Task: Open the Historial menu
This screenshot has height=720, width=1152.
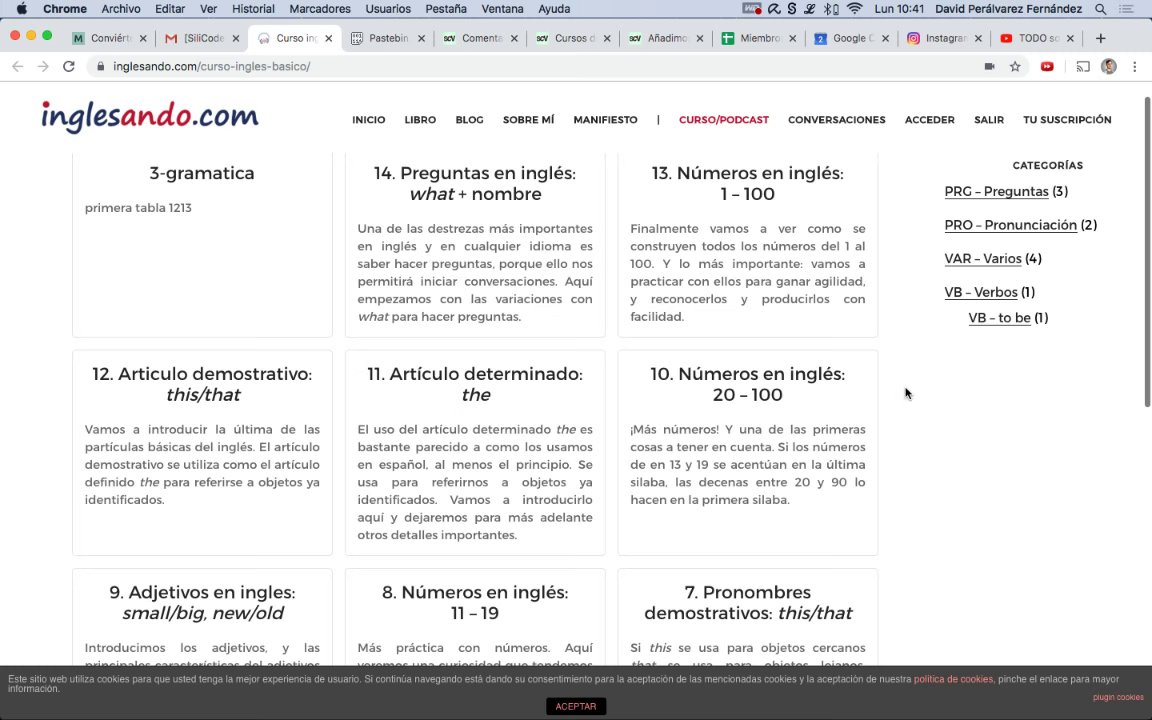Action: (x=253, y=9)
